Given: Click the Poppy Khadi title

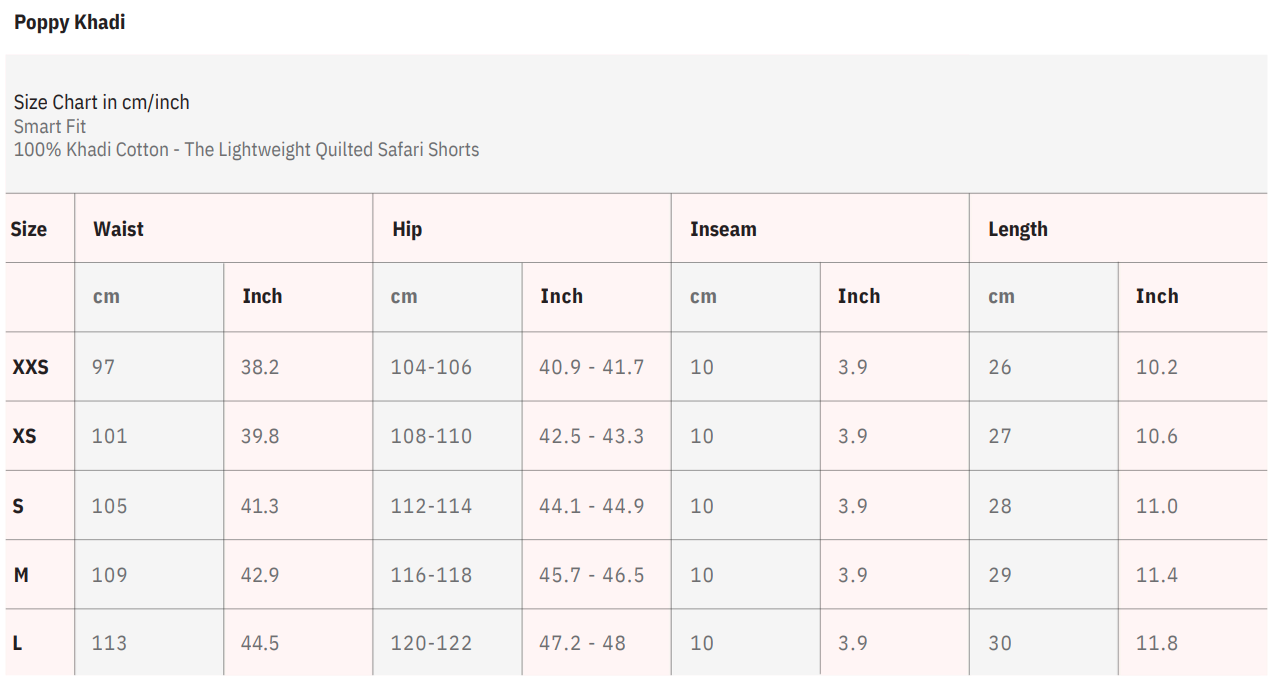Looking at the screenshot, I should 69,22.
